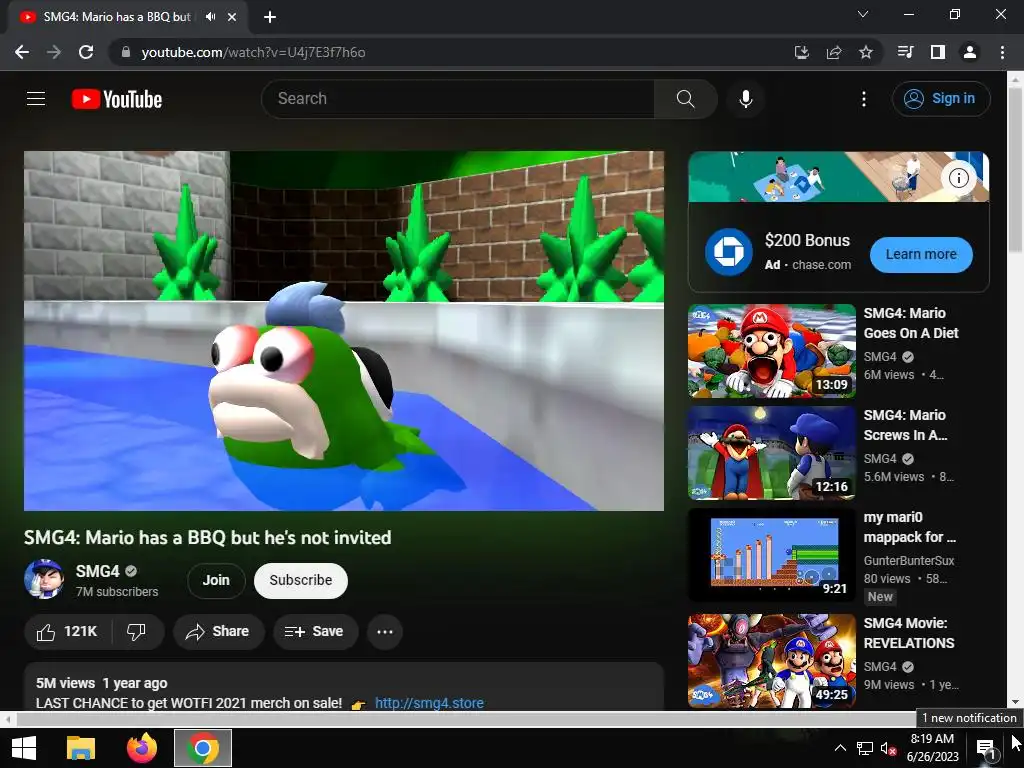Start voice search with microphone icon
This screenshot has height=768, width=1024.
(x=745, y=99)
